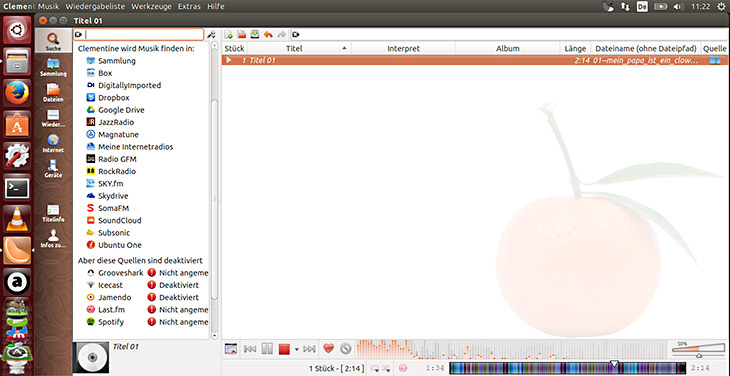
Task: Open the Extras menu
Action: [x=189, y=7]
